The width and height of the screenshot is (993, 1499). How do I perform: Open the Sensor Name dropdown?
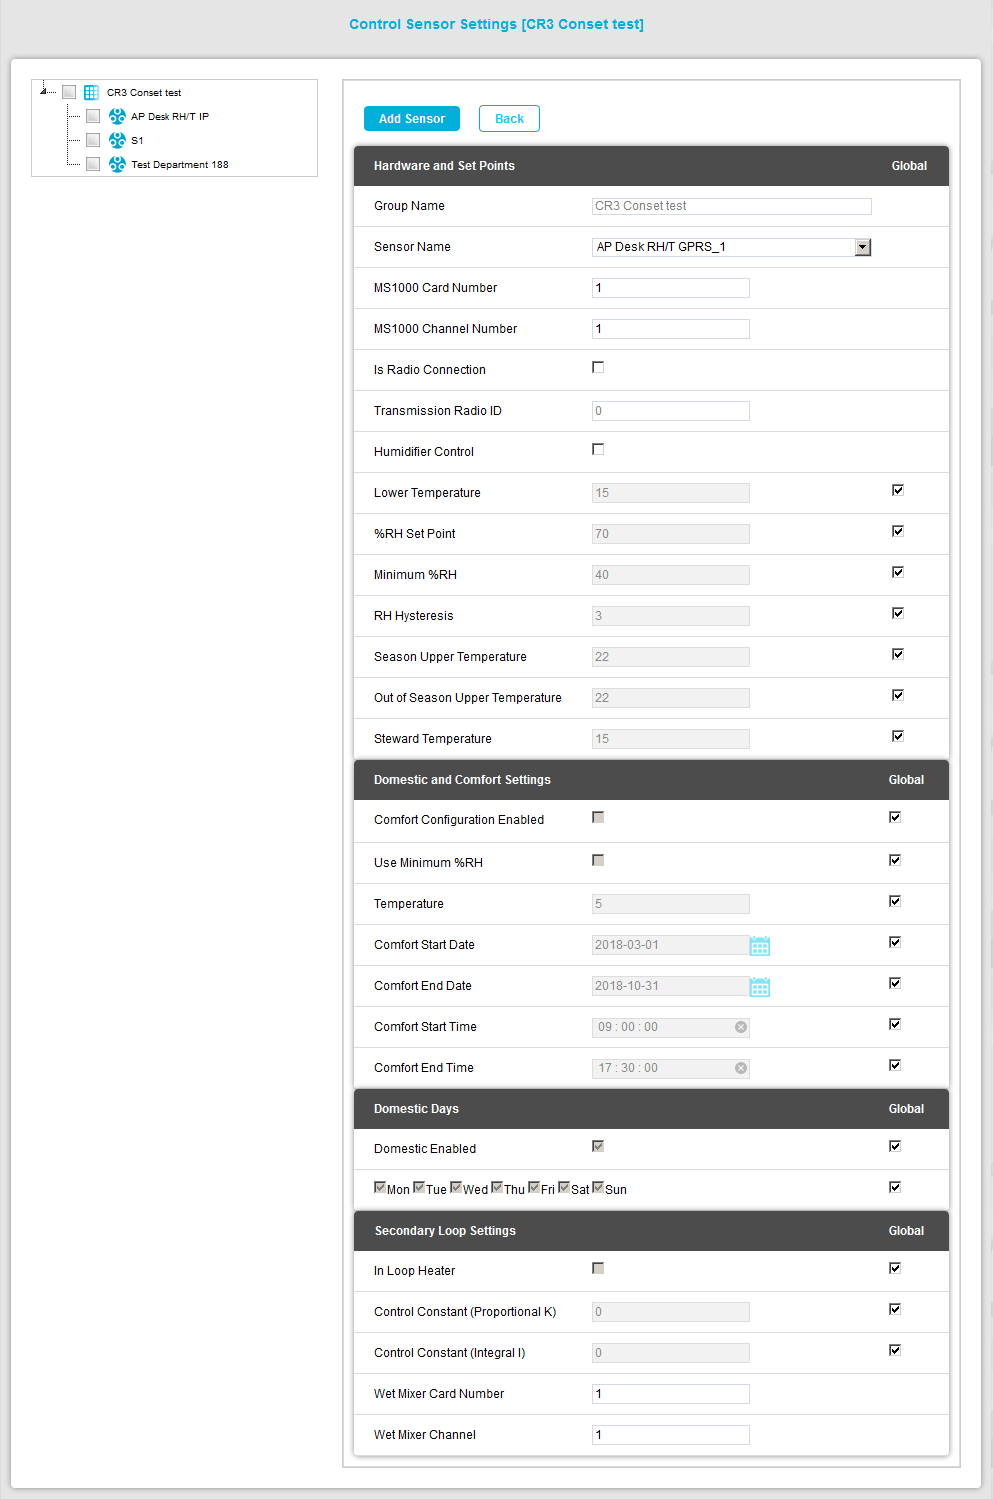pyautogui.click(x=863, y=247)
